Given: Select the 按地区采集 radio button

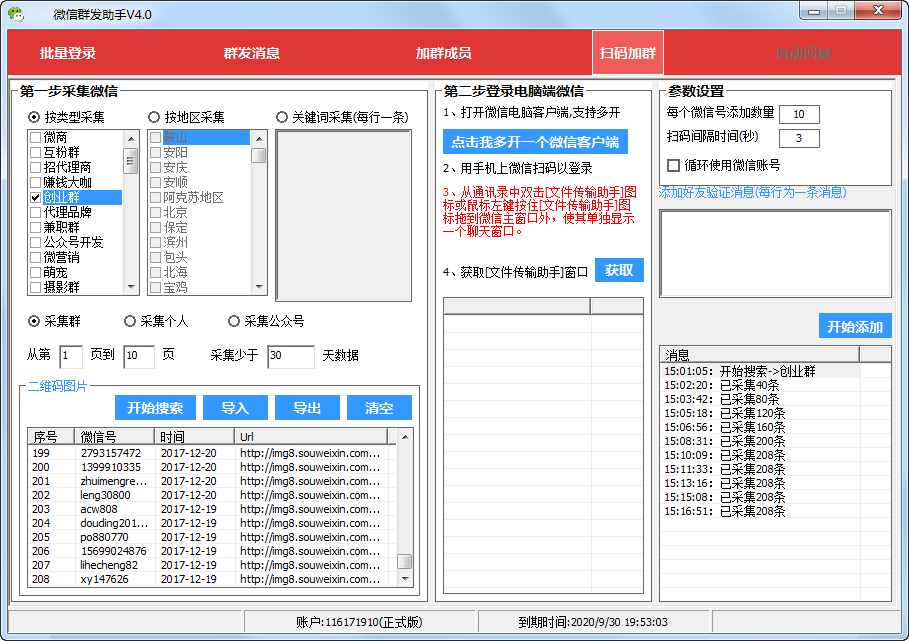Looking at the screenshot, I should [154, 118].
